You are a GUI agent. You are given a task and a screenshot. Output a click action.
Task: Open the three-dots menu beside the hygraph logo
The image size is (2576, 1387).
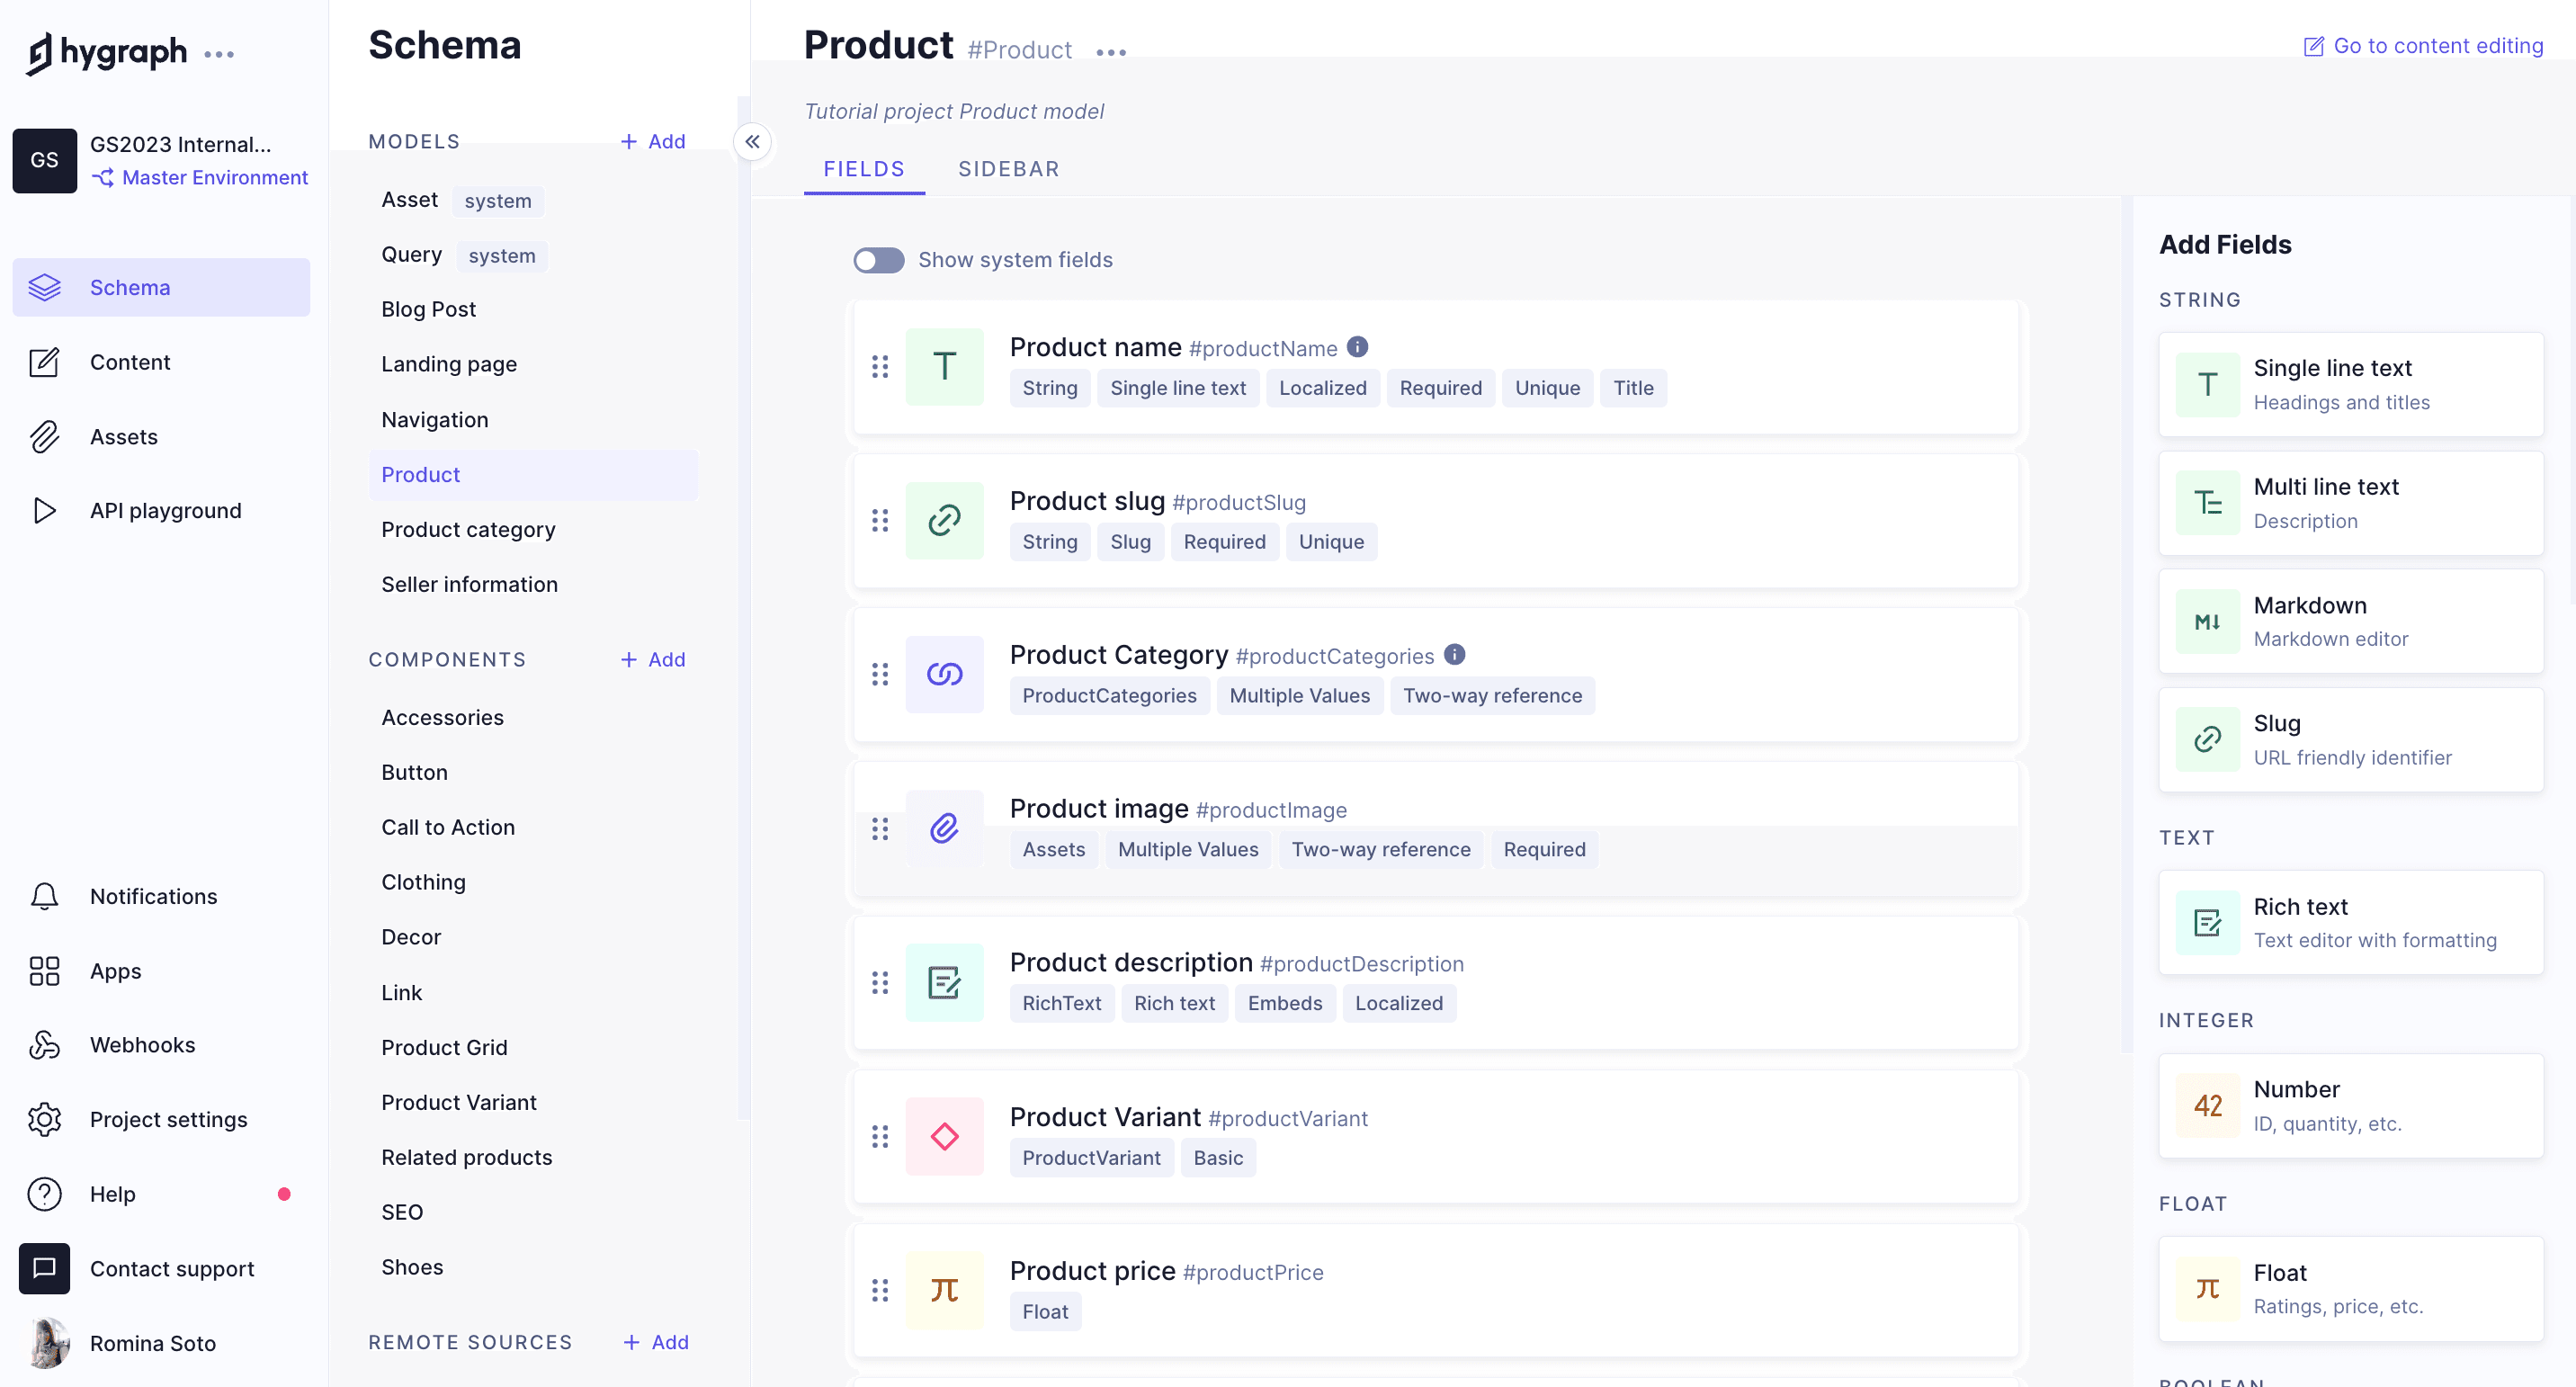(x=218, y=54)
